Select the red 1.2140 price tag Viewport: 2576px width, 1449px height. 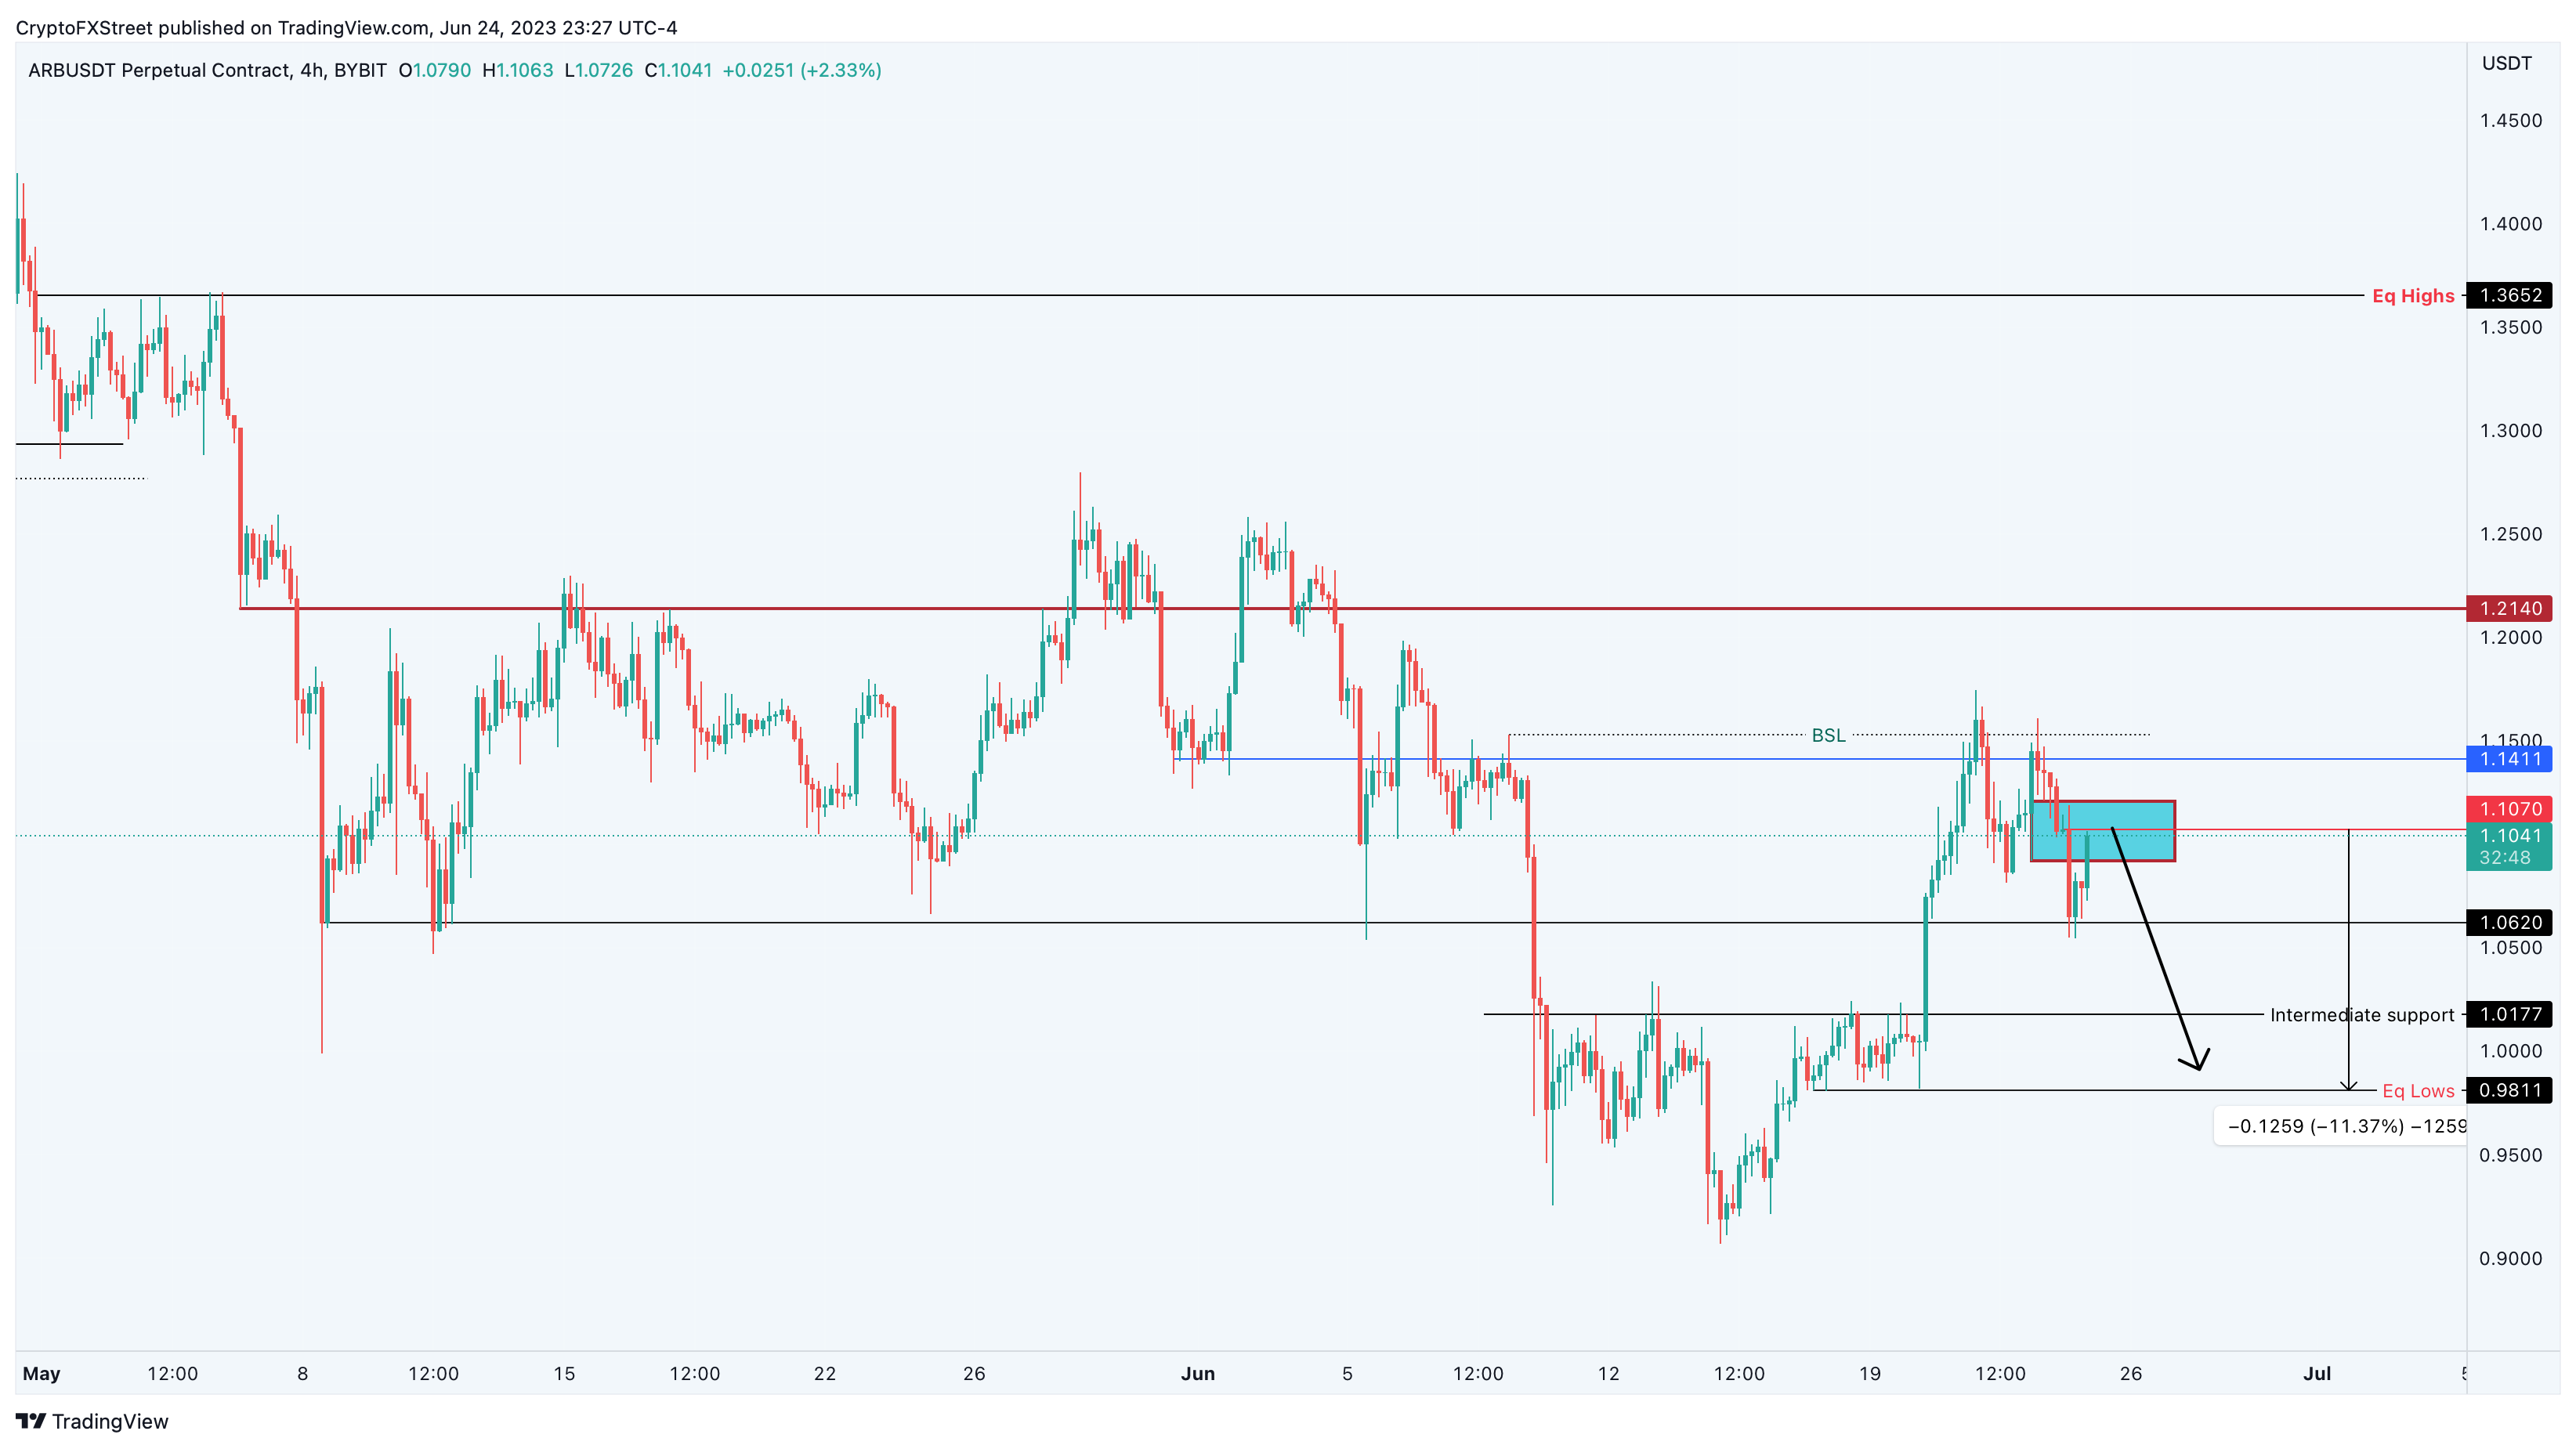2510,608
